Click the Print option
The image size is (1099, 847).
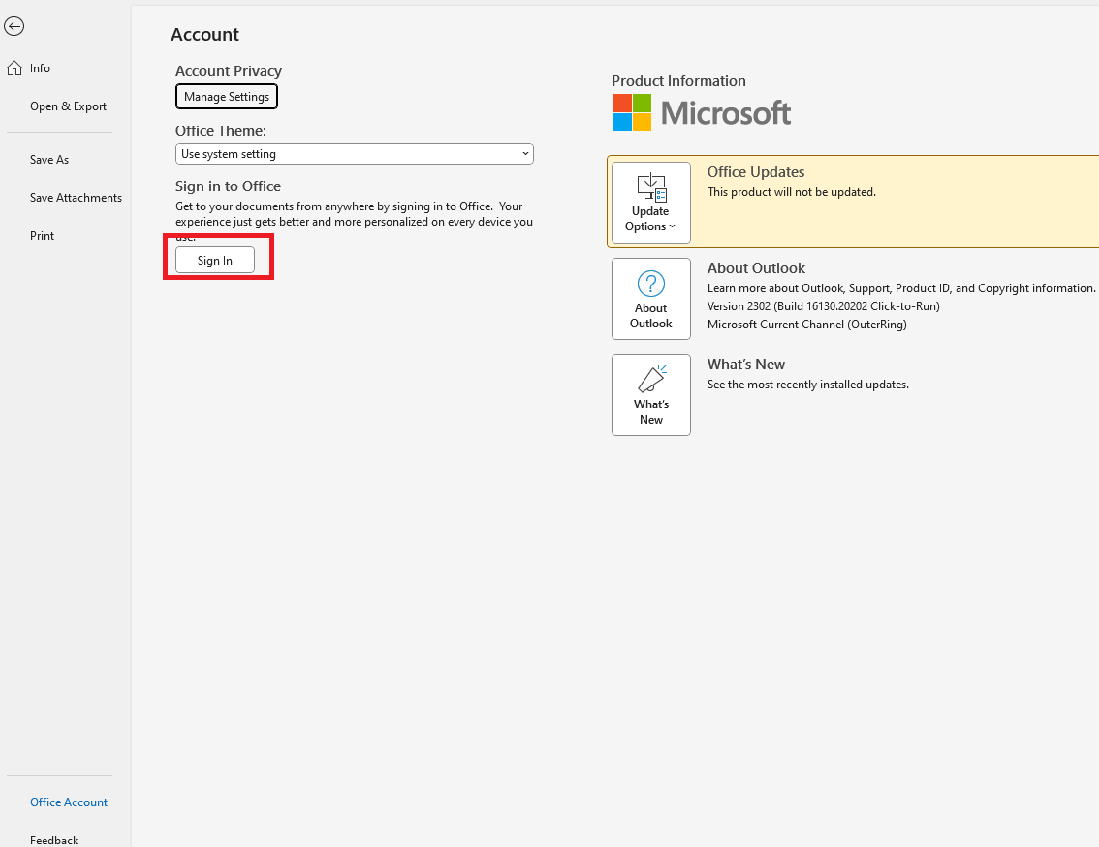[x=42, y=235]
